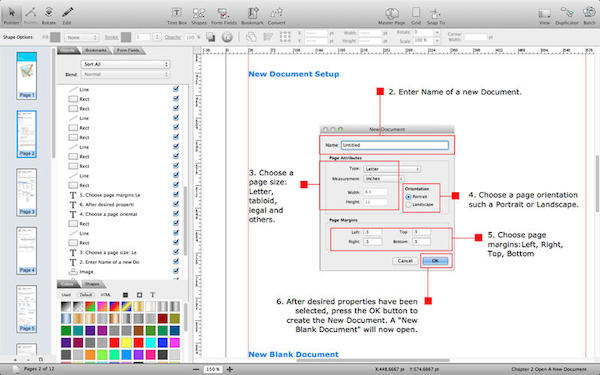
Task: Switch to the Form Fields panel tab
Action: [x=128, y=51]
